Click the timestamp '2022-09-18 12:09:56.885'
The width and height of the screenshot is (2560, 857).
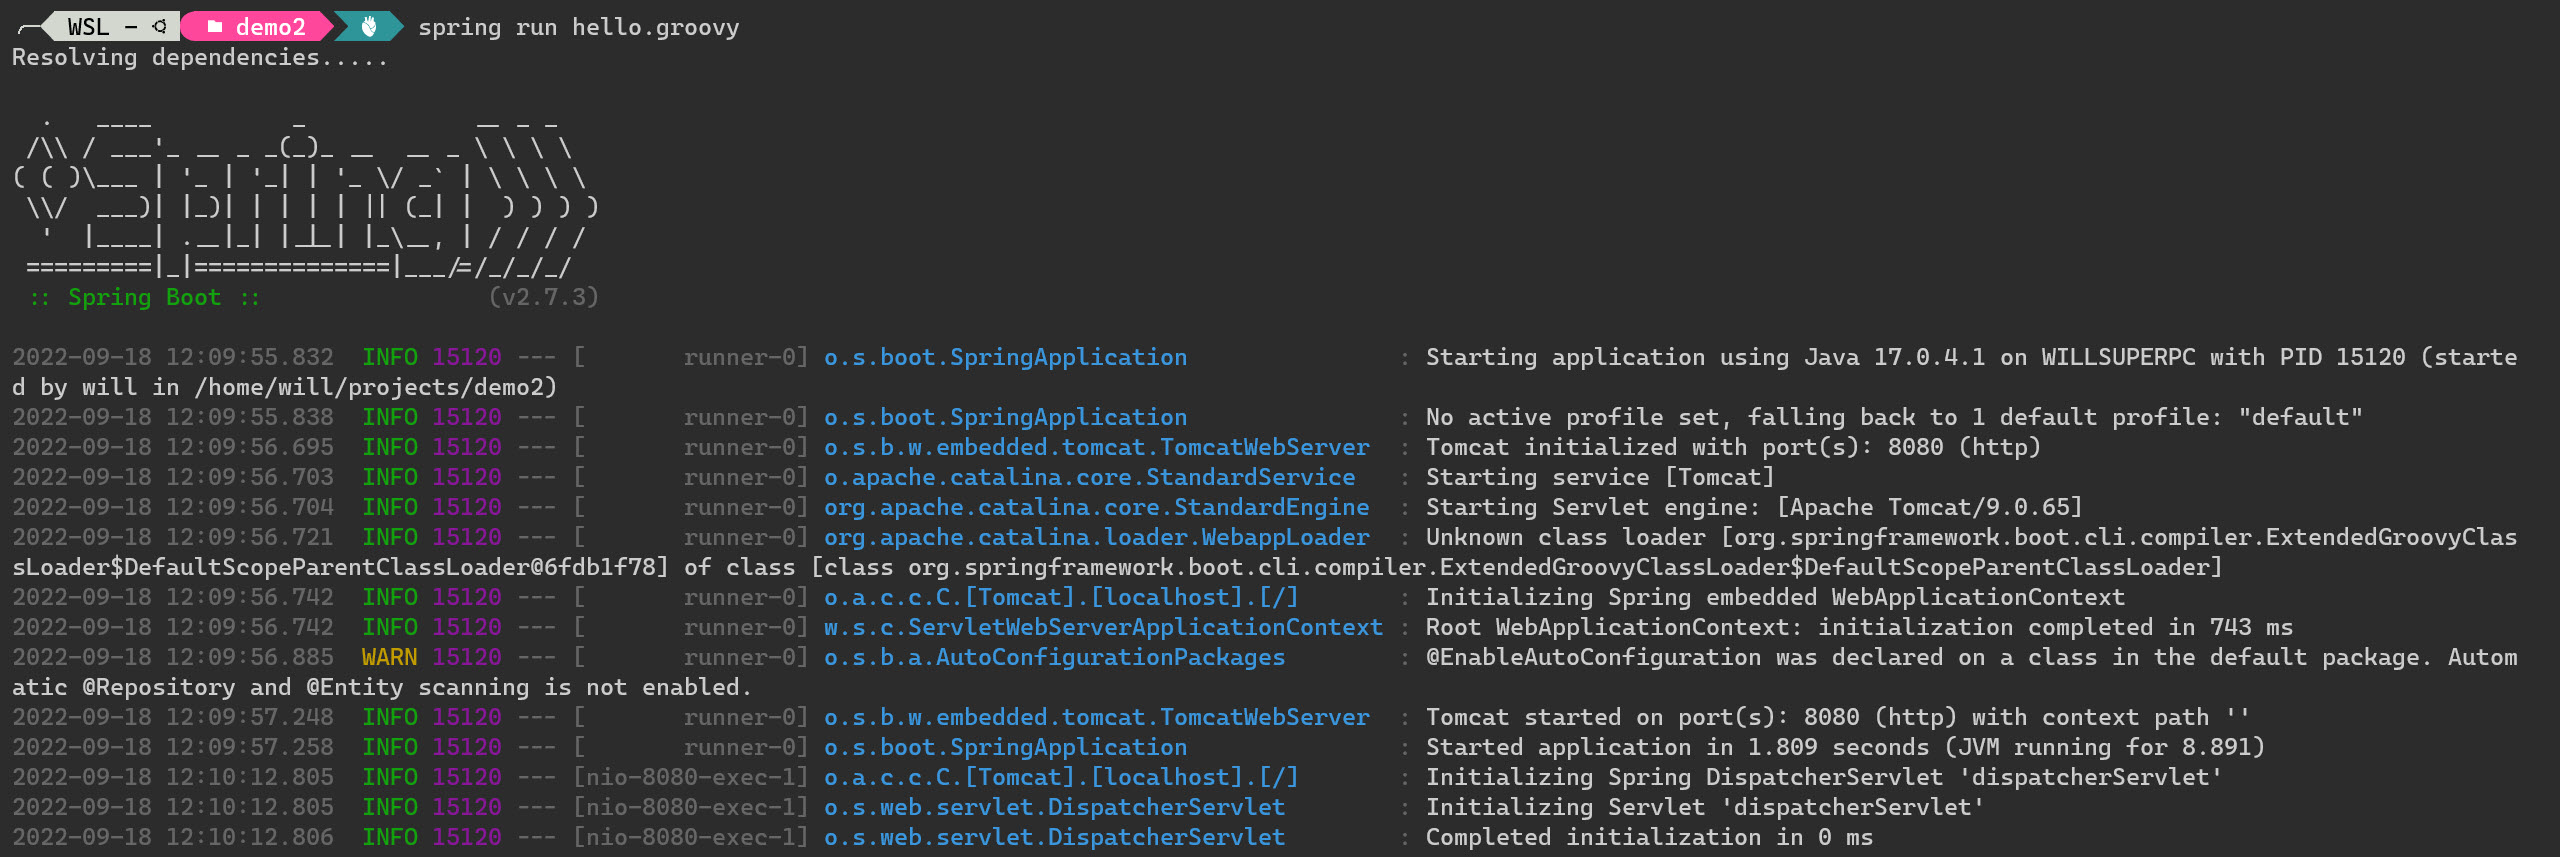[x=173, y=657]
